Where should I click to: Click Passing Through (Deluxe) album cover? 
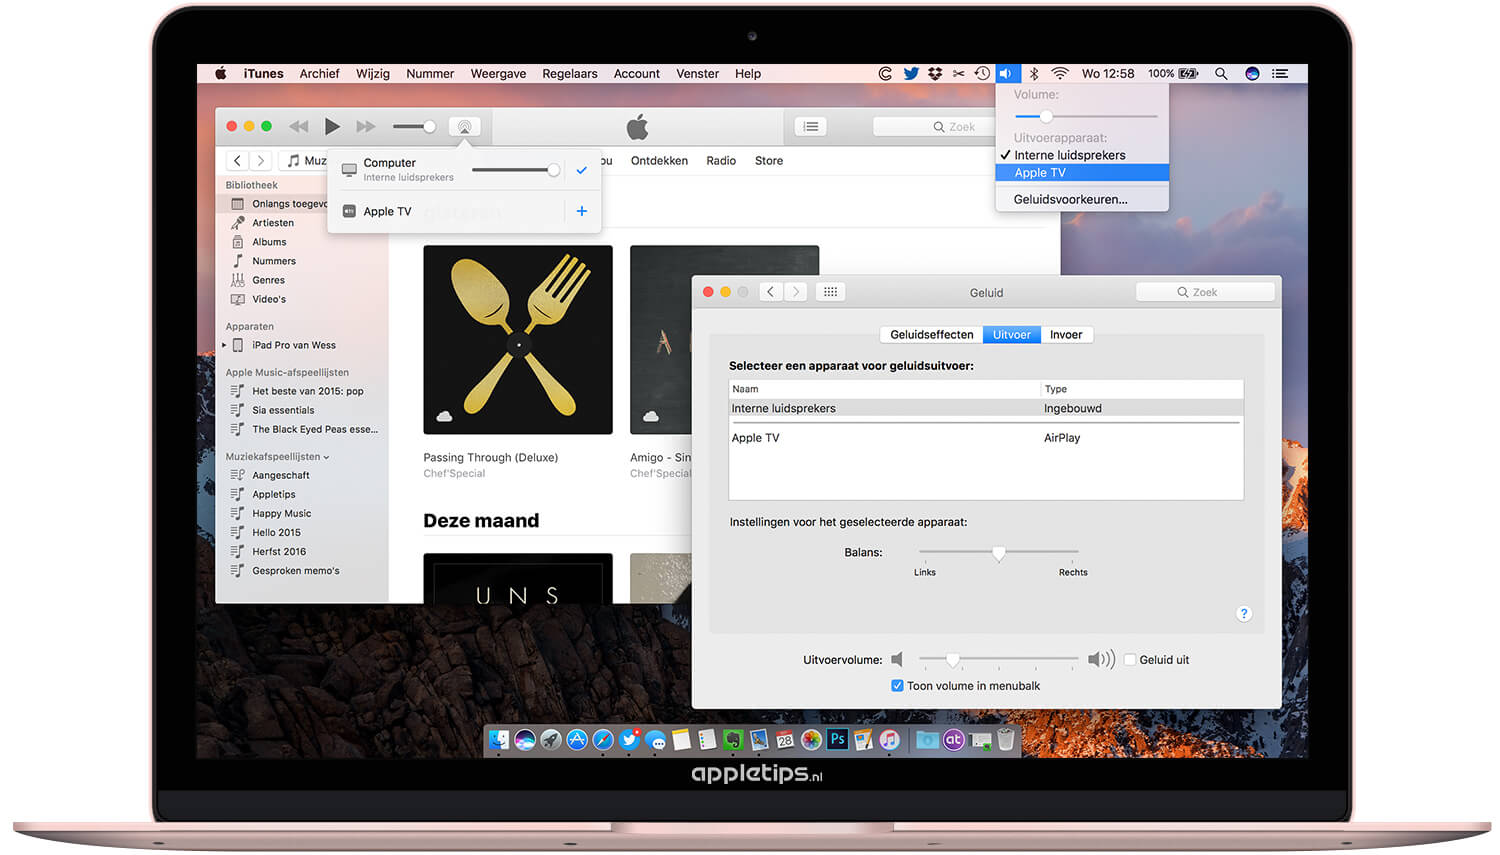coord(518,340)
